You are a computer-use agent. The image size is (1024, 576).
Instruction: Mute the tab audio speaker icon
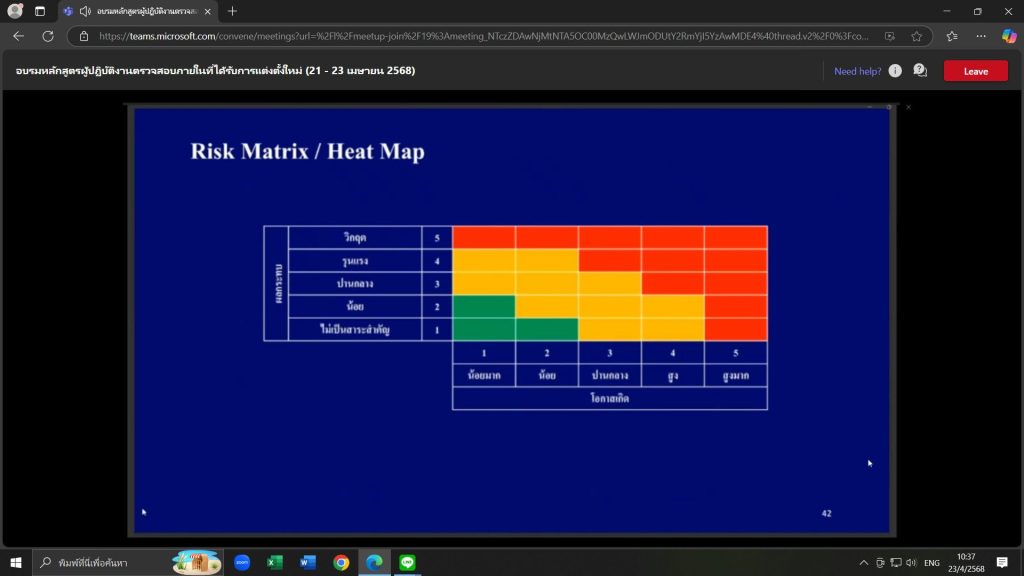(85, 11)
